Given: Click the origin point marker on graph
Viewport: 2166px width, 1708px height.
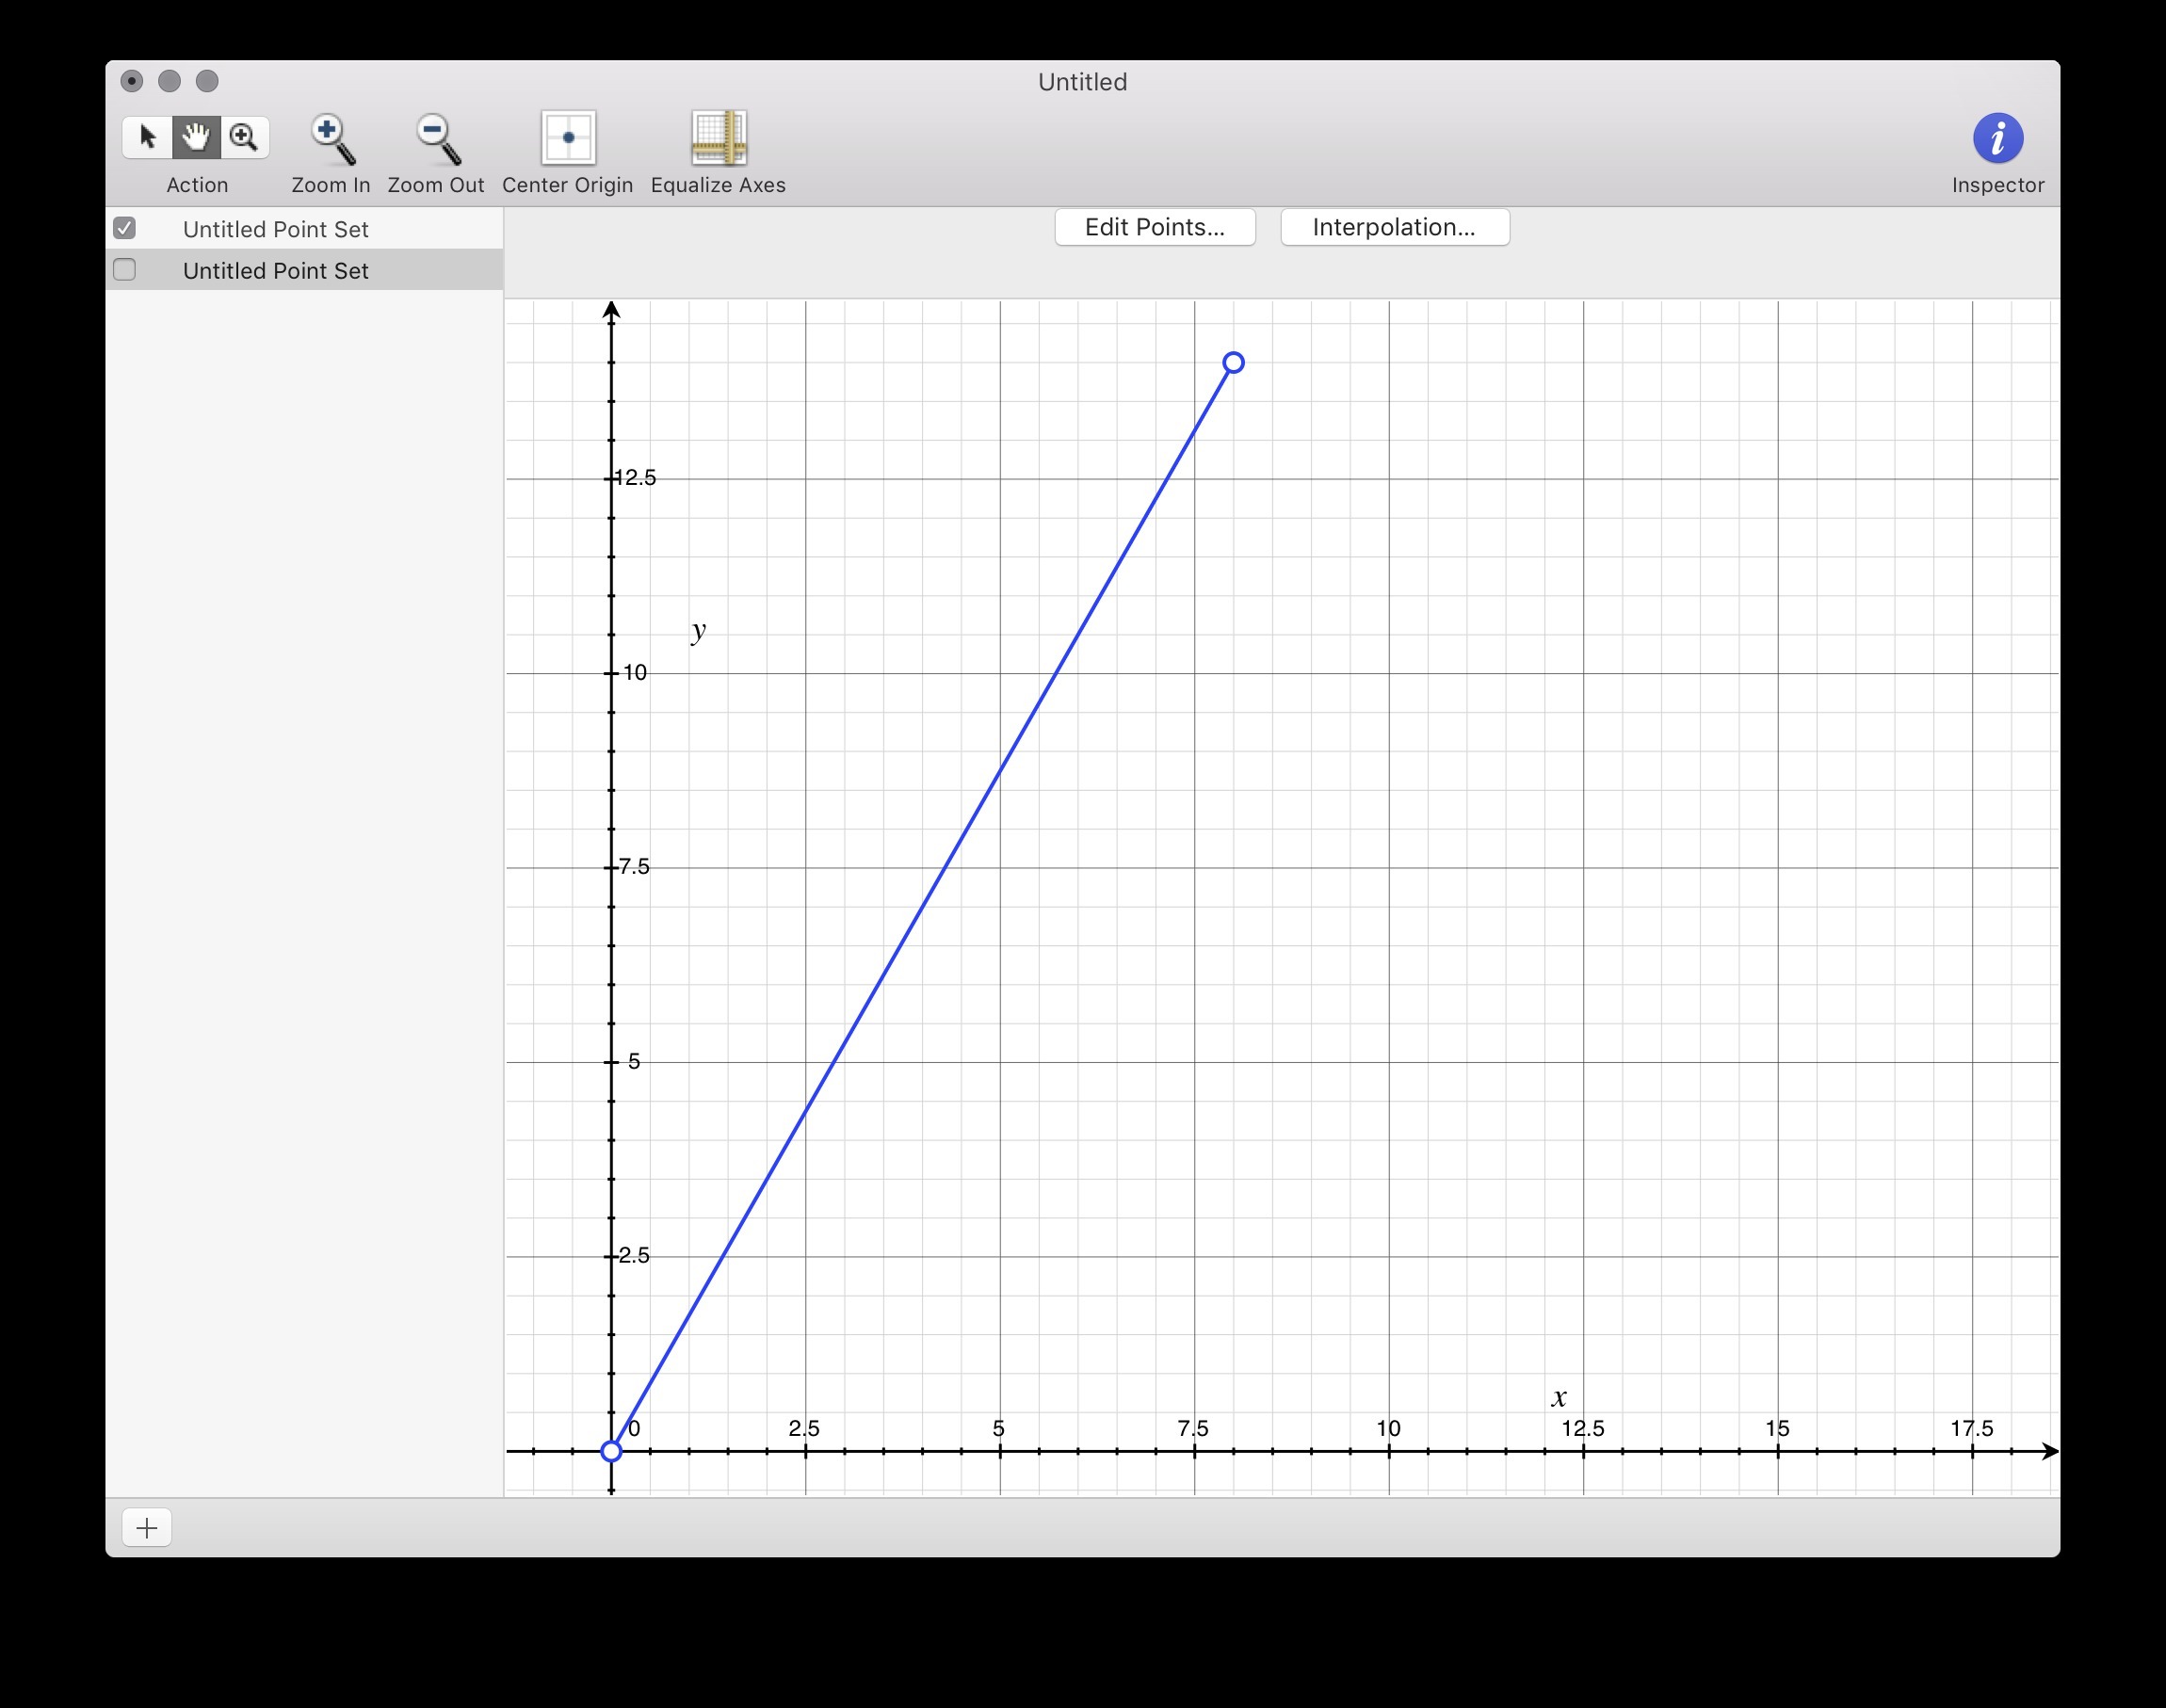Looking at the screenshot, I should [611, 1451].
